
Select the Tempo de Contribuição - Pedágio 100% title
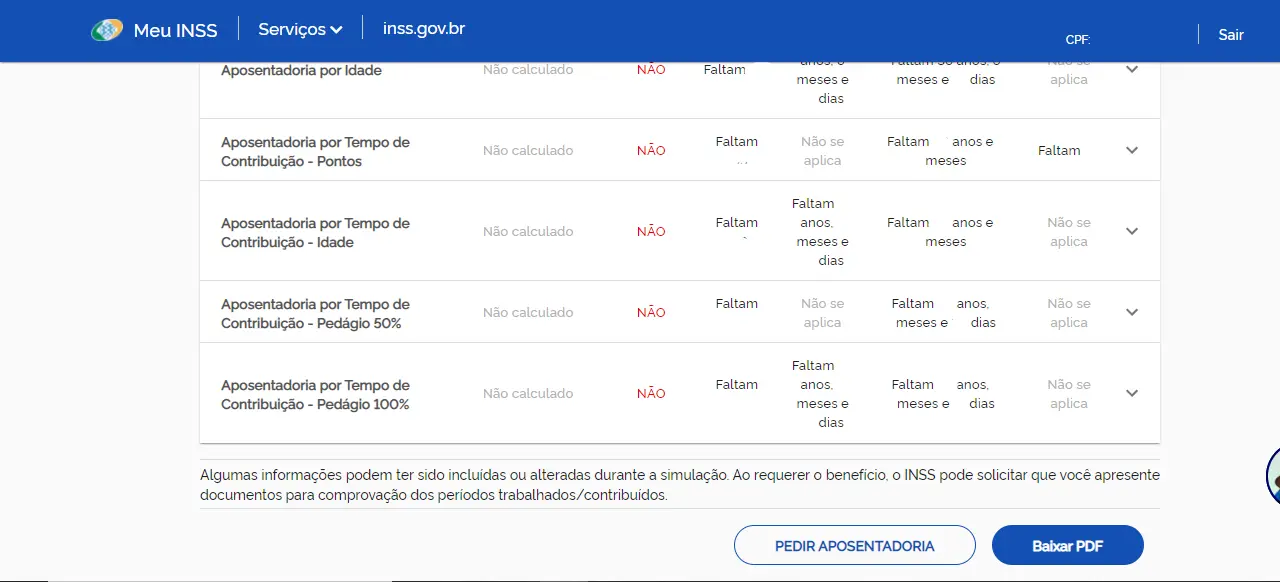[x=315, y=395]
